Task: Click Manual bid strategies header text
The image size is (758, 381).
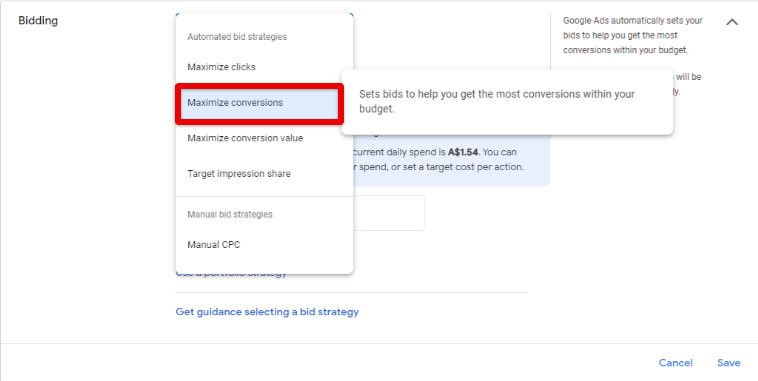Action: 230,214
